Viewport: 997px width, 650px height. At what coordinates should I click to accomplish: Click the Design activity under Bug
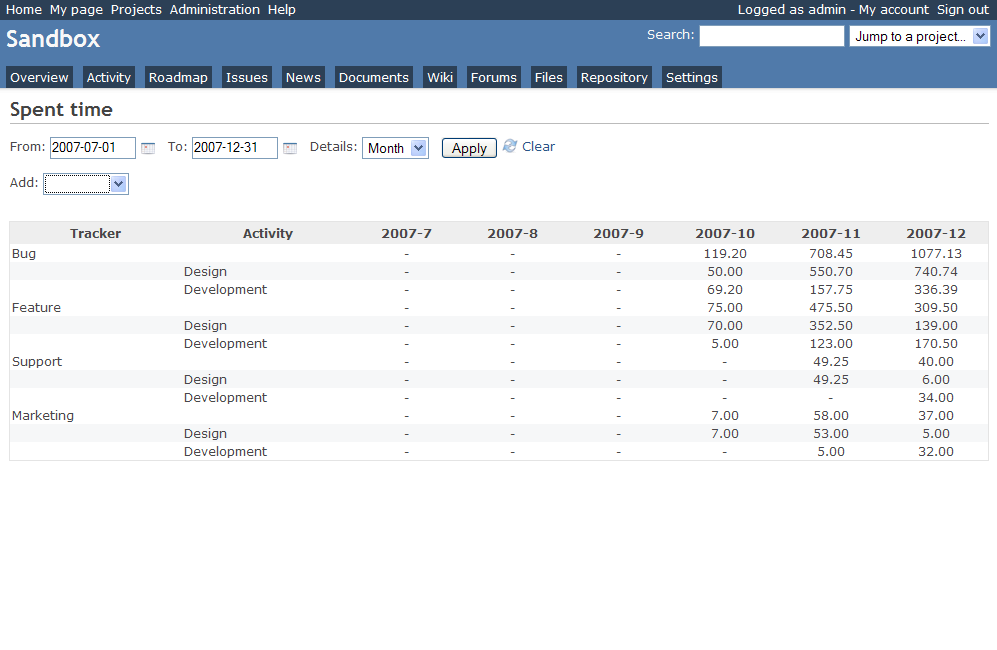[x=205, y=272]
